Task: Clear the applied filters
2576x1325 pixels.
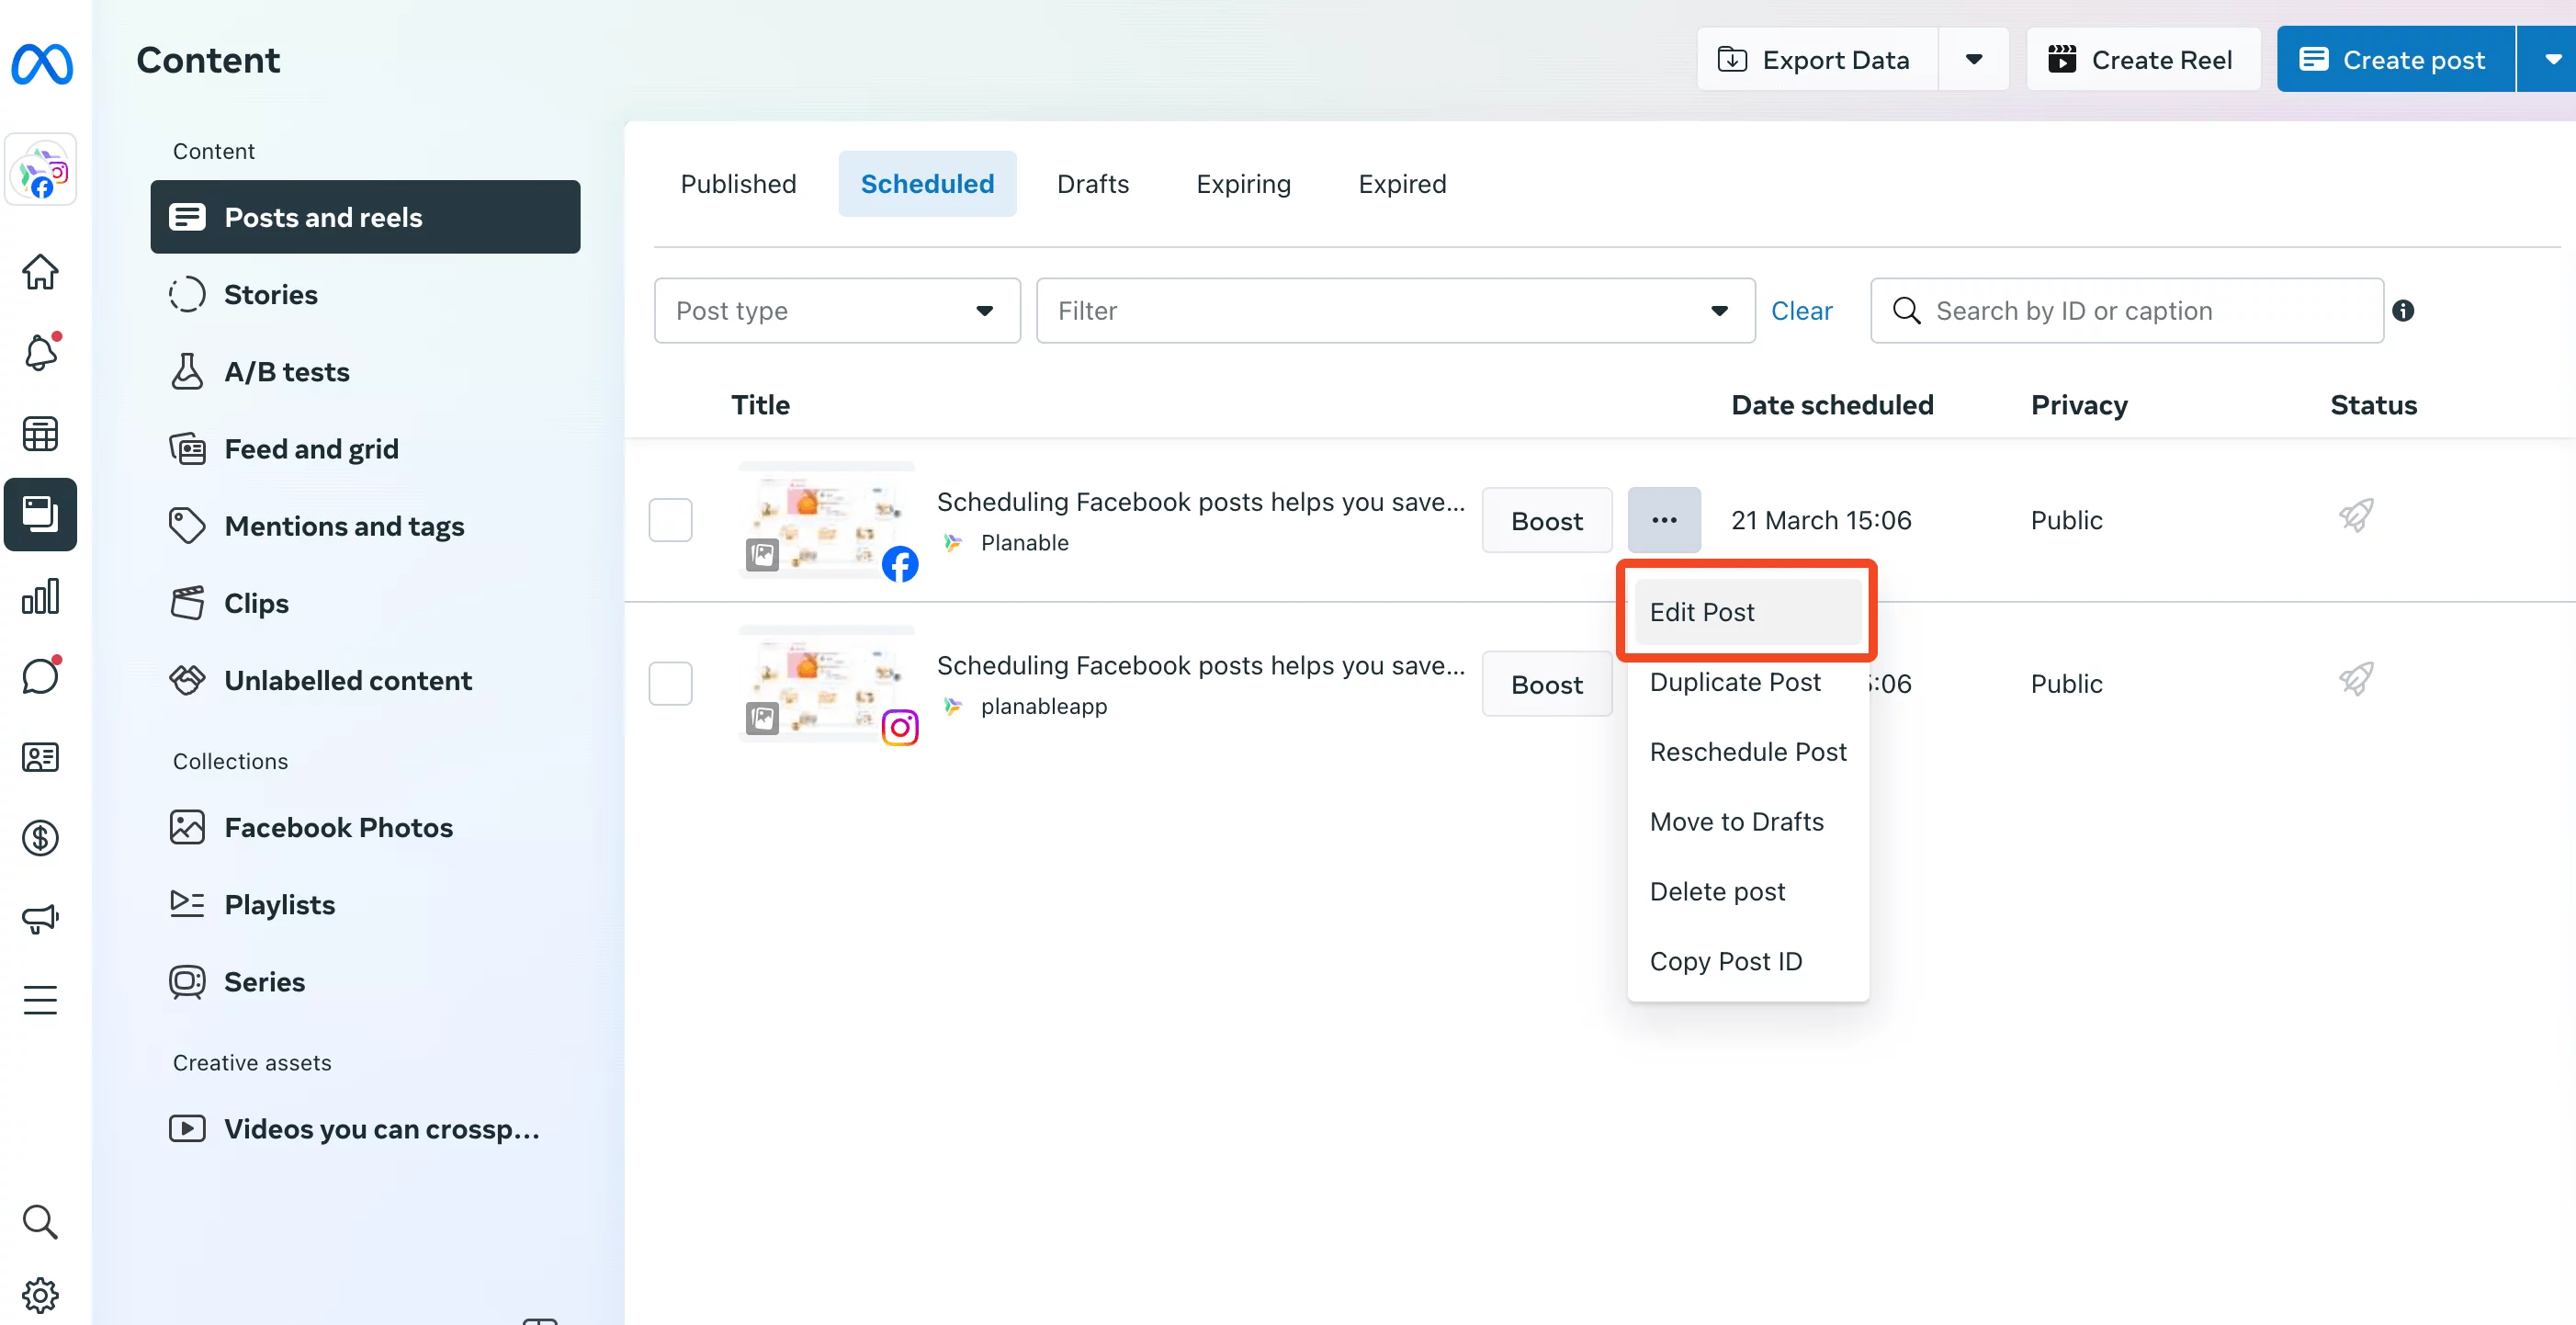Action: 1801,310
